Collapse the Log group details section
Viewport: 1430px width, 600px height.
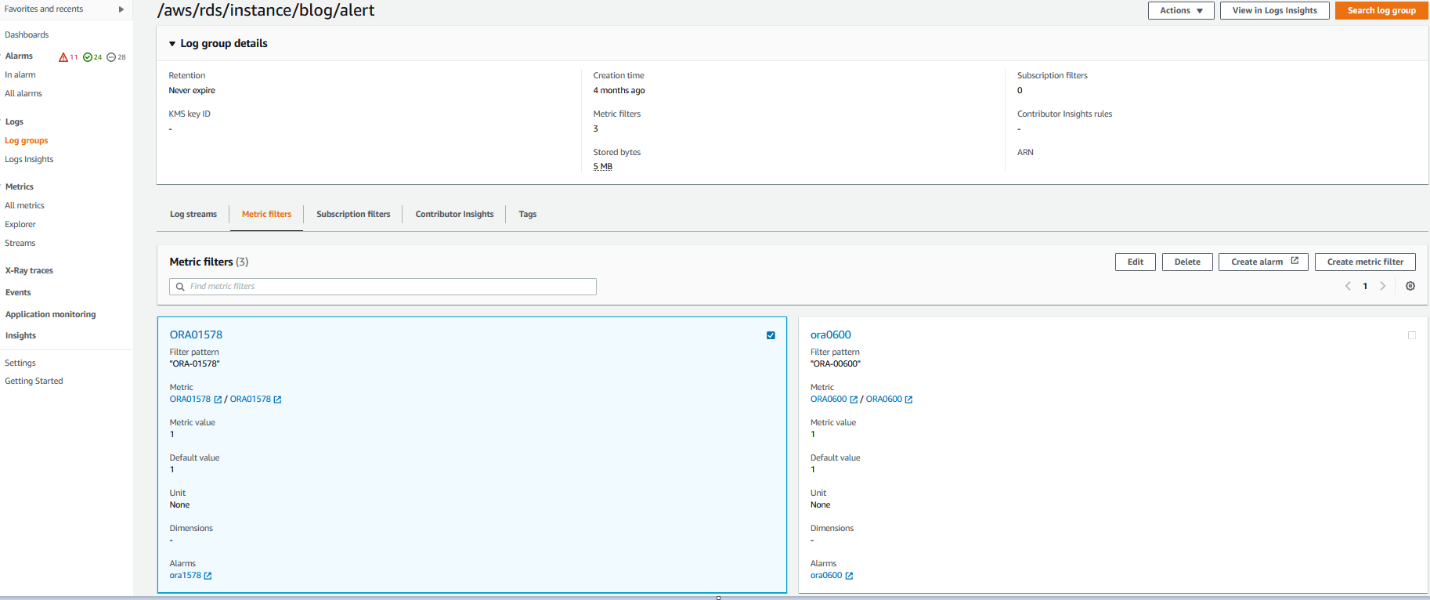click(172, 44)
